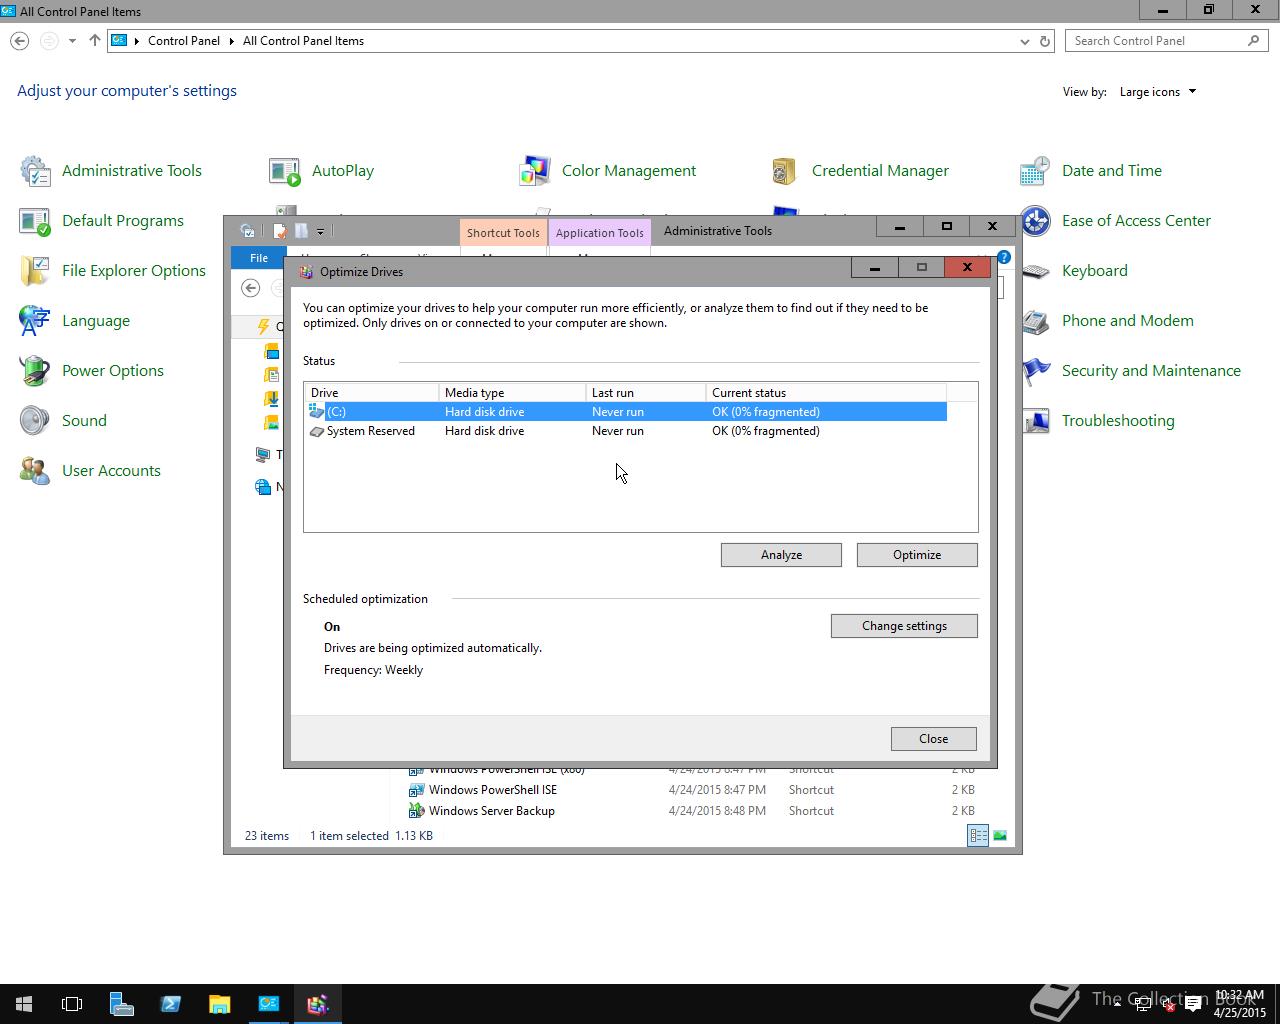The width and height of the screenshot is (1280, 1024).
Task: Open the Power Options item
Action: (92, 371)
